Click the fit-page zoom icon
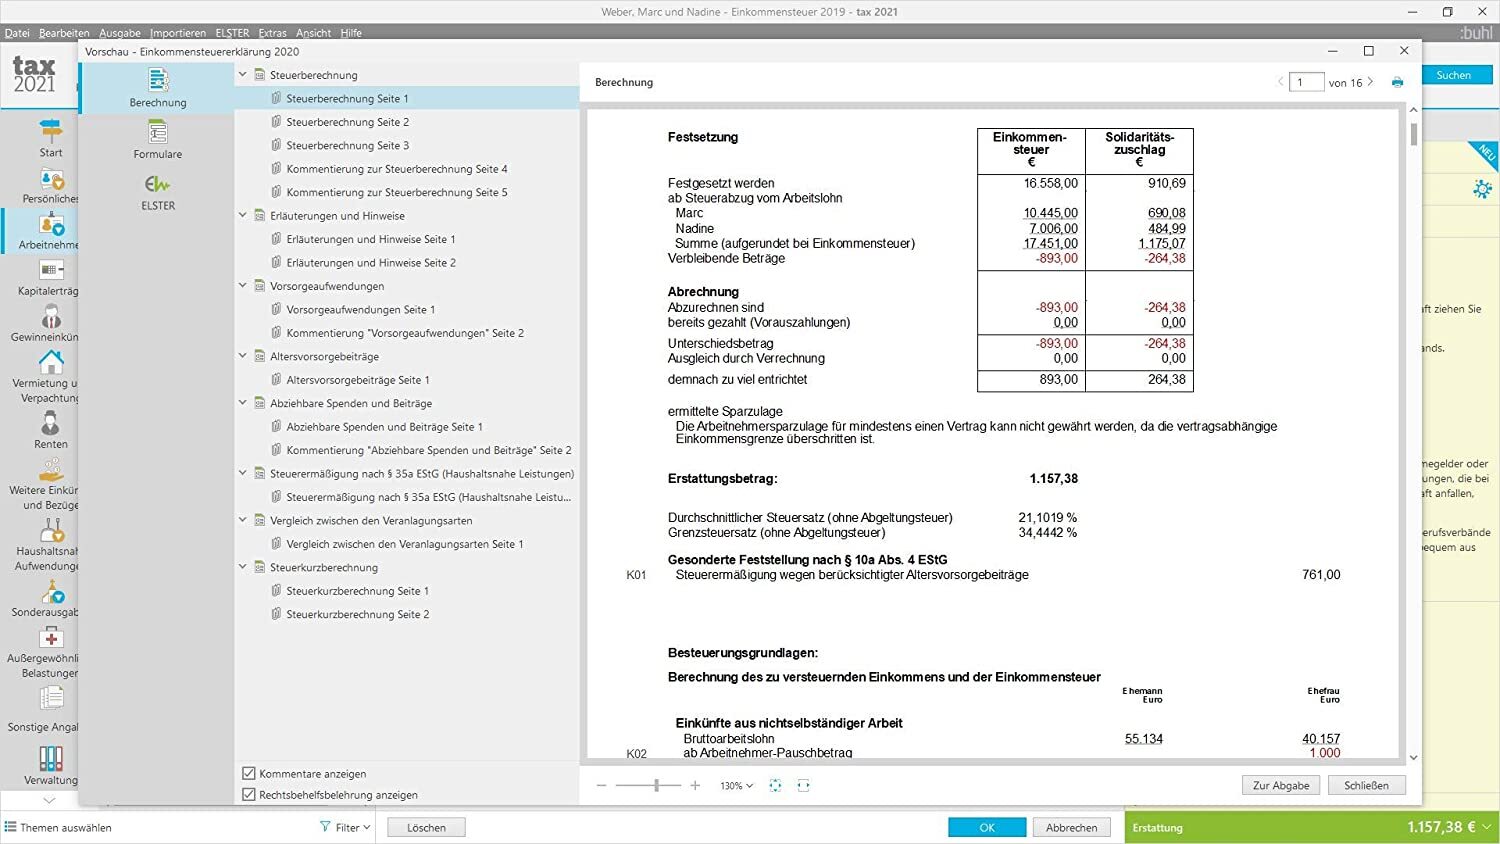 pyautogui.click(x=775, y=786)
